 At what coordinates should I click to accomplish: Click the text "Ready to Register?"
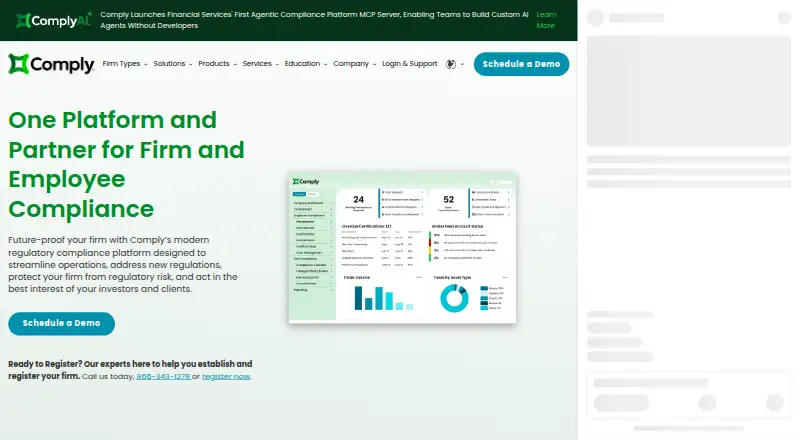click(x=45, y=364)
